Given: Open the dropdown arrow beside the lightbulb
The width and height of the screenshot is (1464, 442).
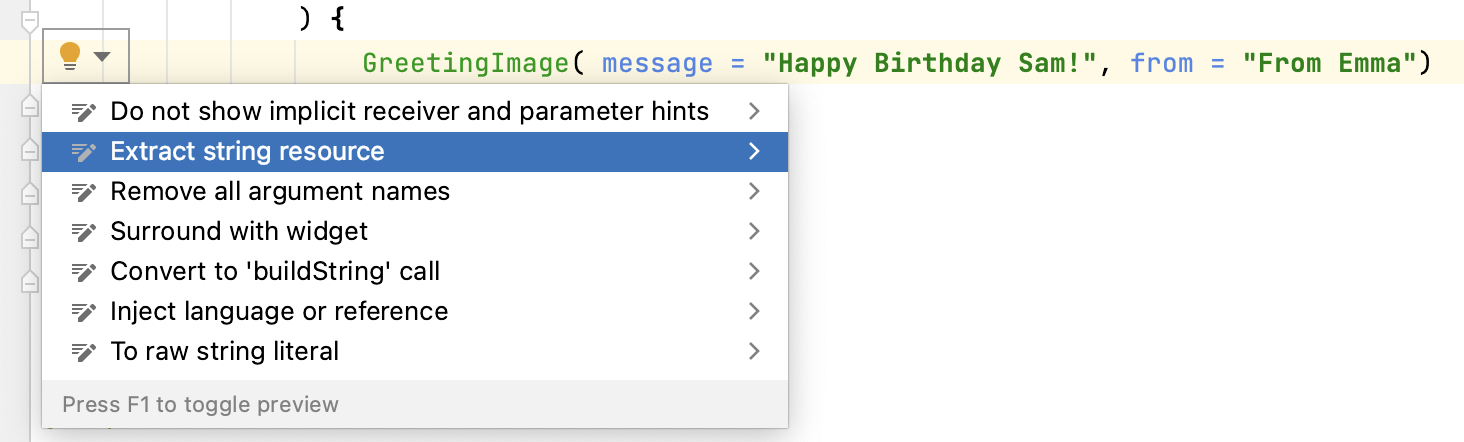Looking at the screenshot, I should 102,57.
